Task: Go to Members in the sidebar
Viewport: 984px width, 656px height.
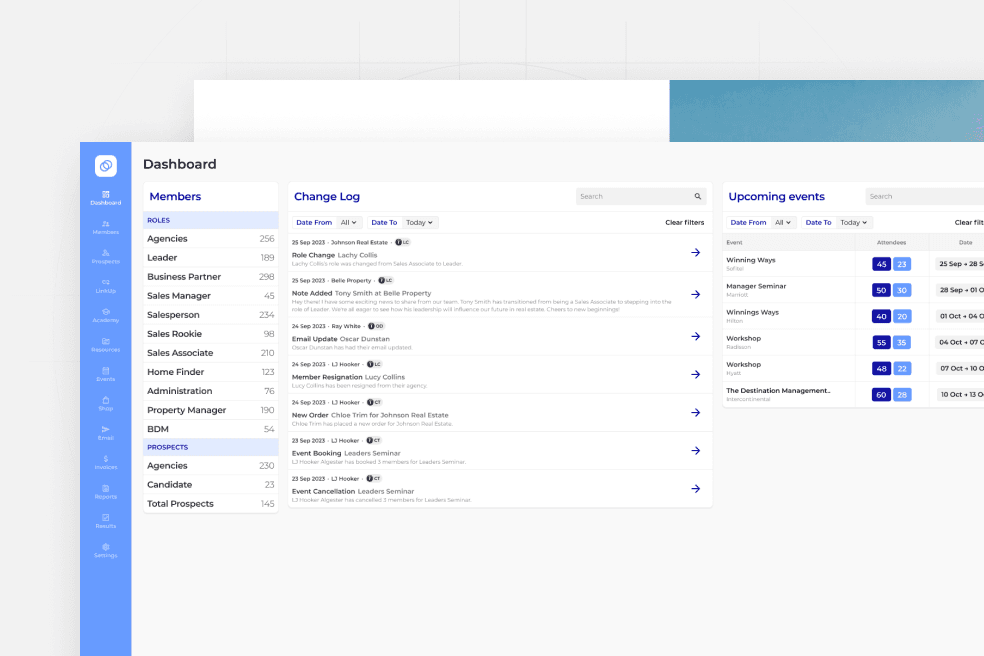Action: point(105,227)
